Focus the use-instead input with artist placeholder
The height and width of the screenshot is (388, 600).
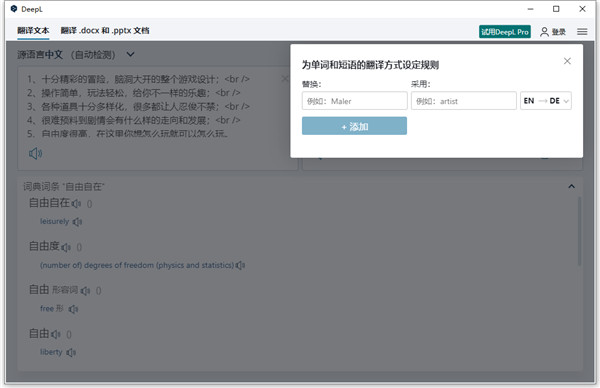(464, 101)
